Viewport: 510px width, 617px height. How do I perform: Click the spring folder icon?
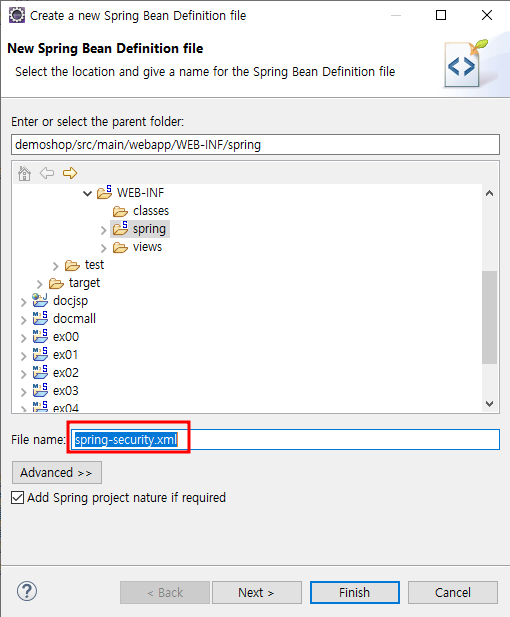pos(120,228)
